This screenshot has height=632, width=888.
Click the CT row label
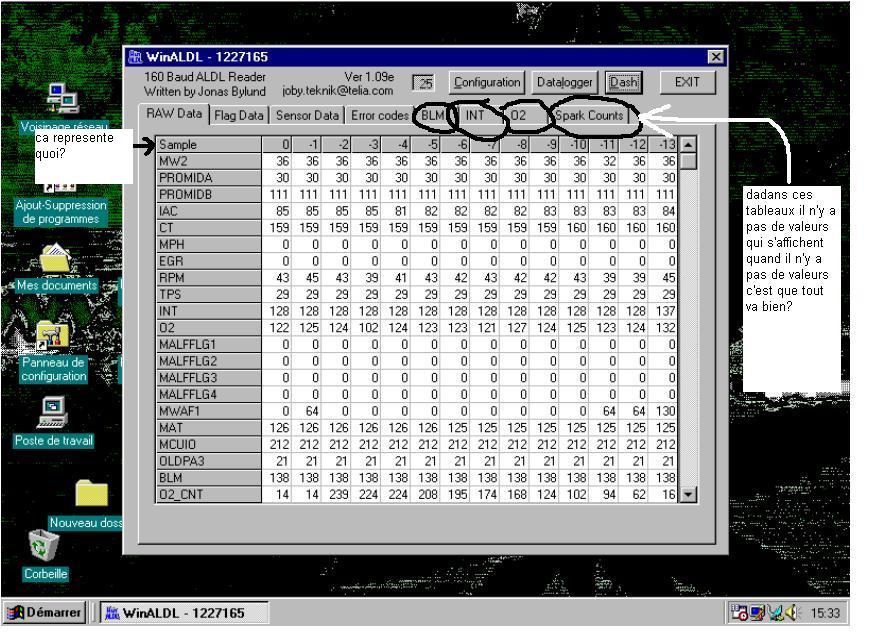pos(208,228)
